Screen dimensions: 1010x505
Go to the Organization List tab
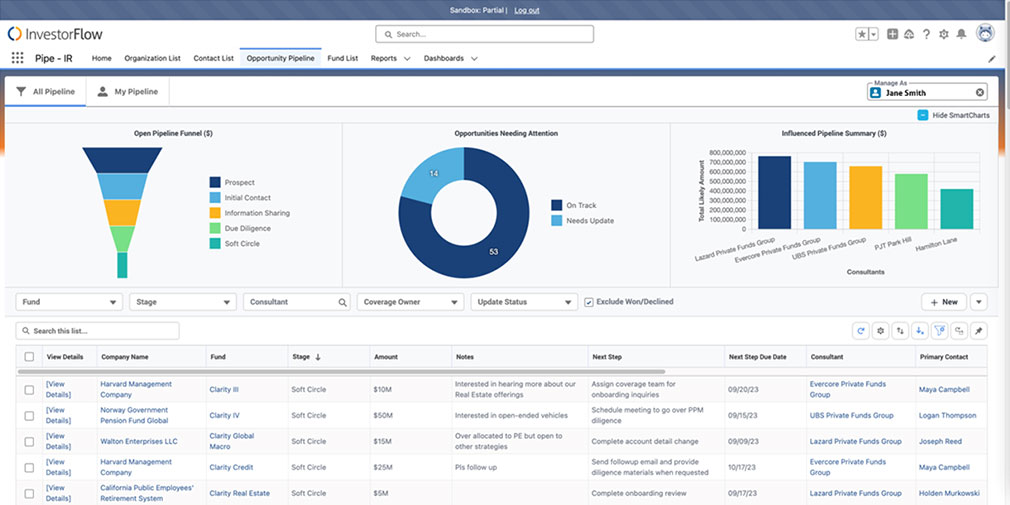coord(152,58)
